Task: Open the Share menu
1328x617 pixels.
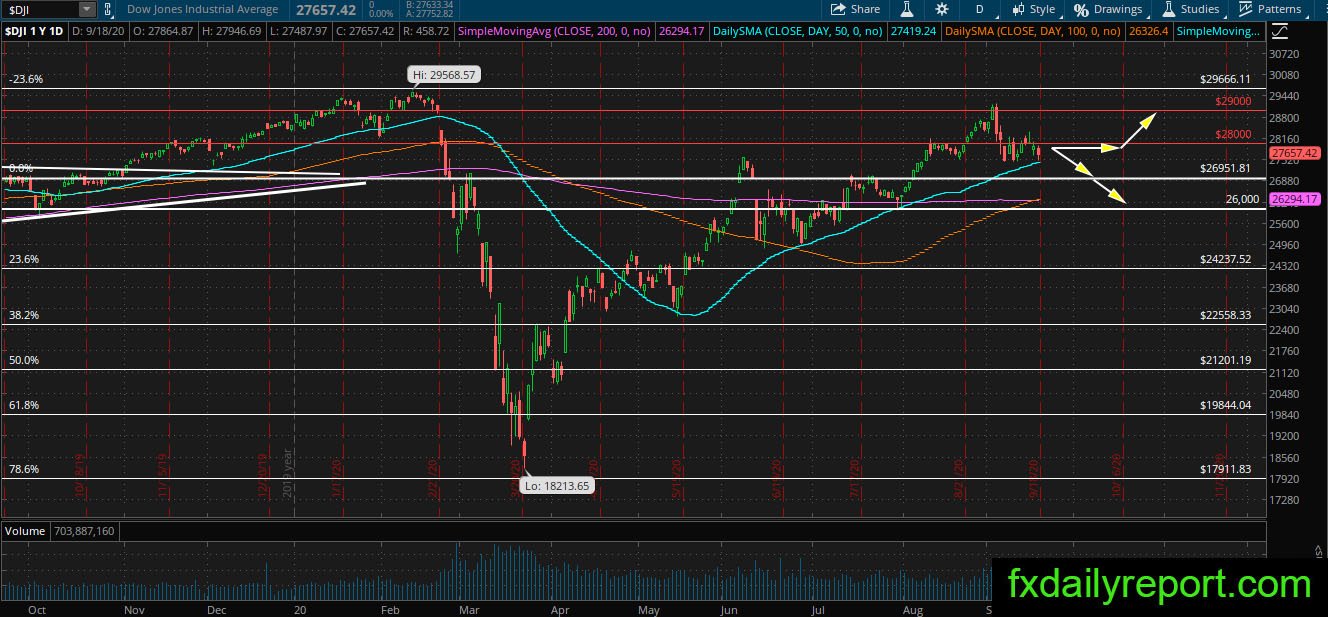Action: (855, 9)
